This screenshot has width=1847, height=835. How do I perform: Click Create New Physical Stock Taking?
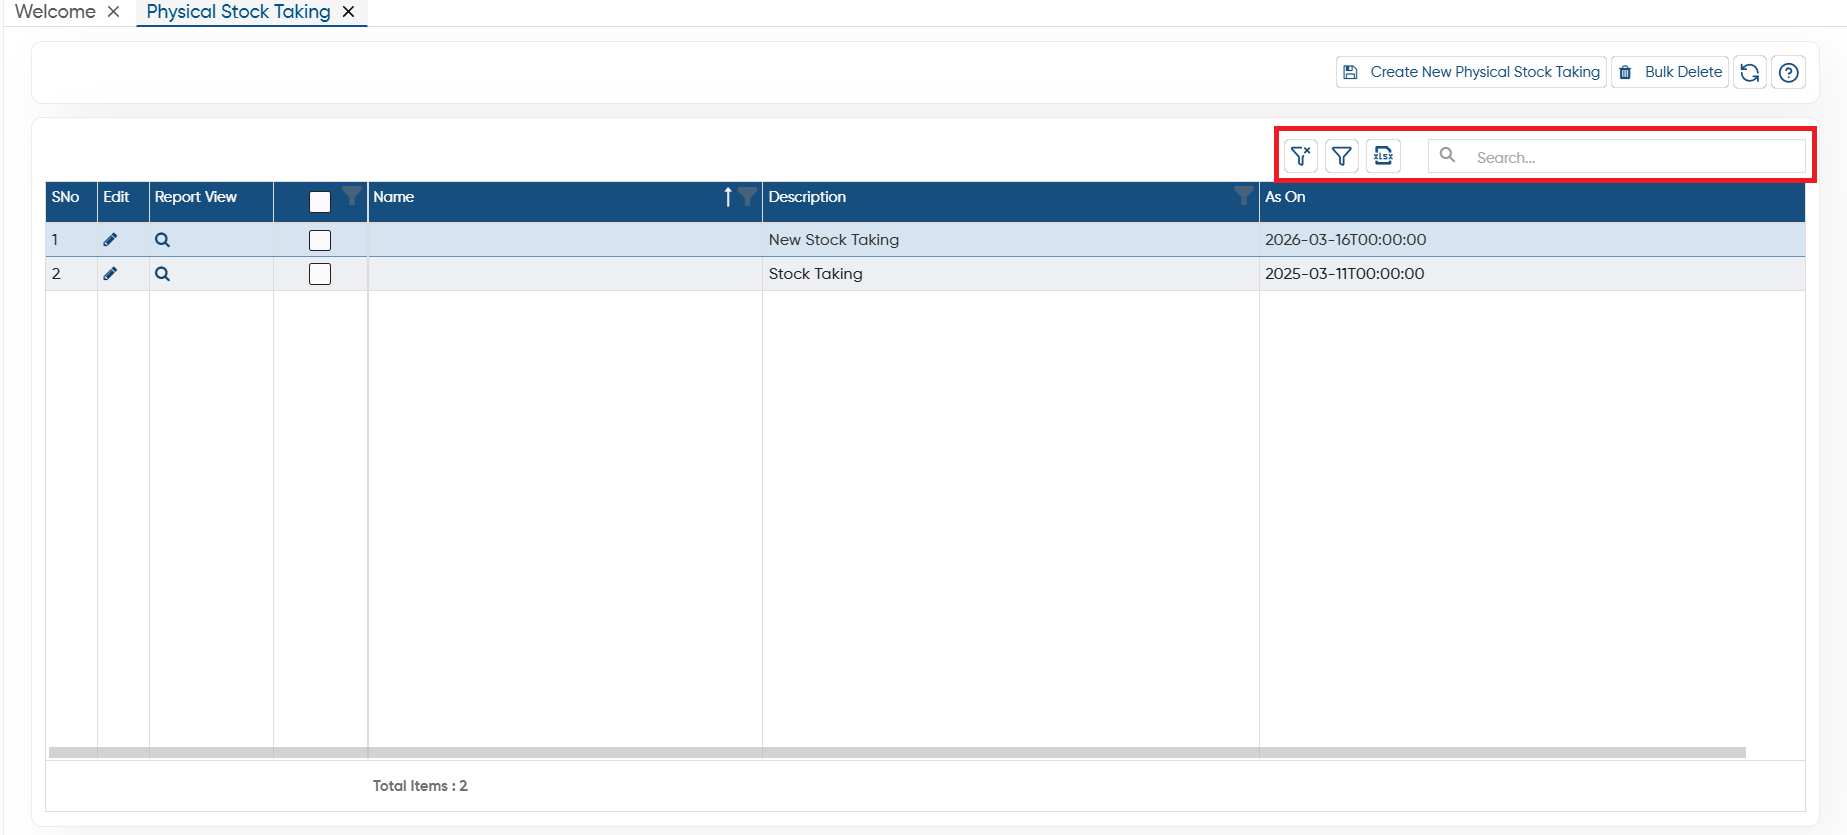[x=1471, y=72]
